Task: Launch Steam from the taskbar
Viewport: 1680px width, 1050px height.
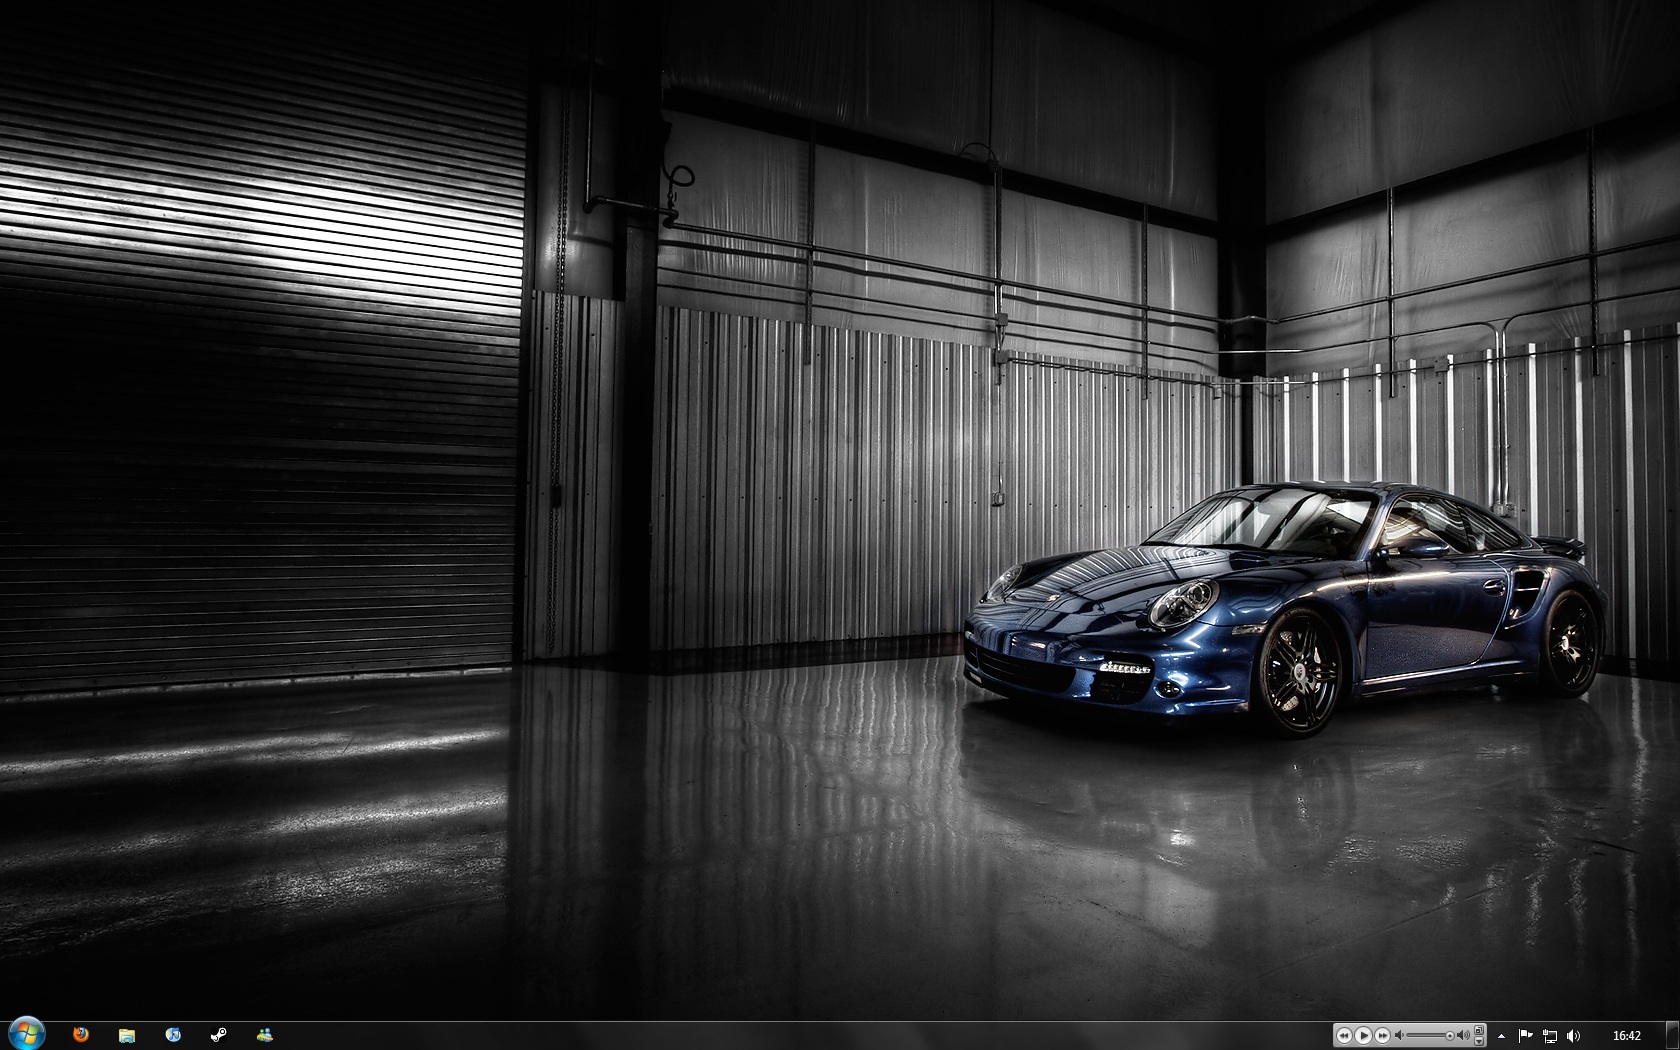Action: pos(218,1035)
